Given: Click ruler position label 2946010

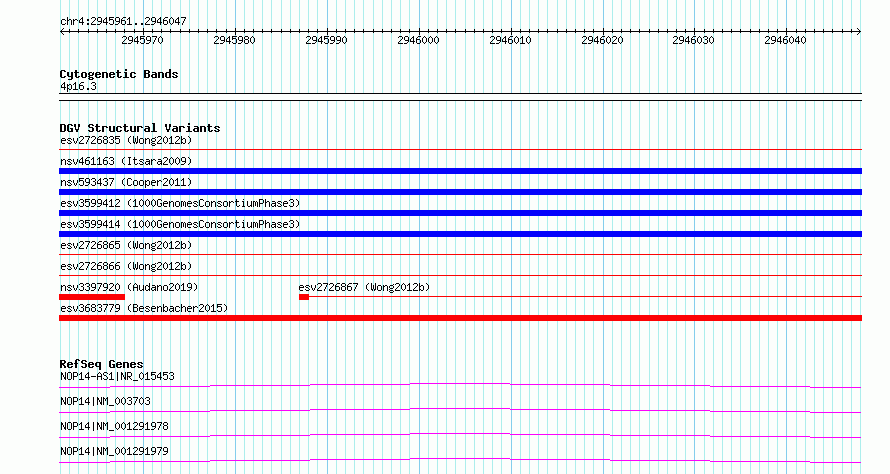Looking at the screenshot, I should click(510, 40).
